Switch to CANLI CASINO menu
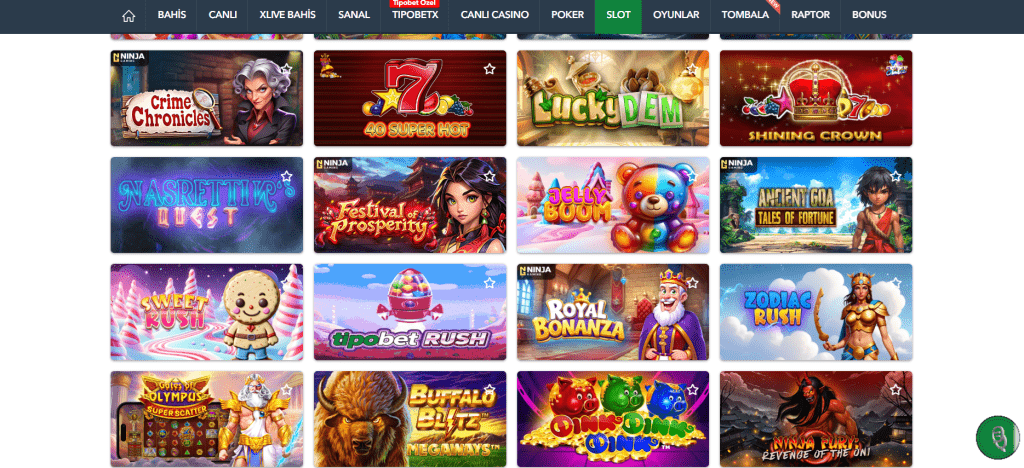The width and height of the screenshot is (1024, 468). (494, 15)
